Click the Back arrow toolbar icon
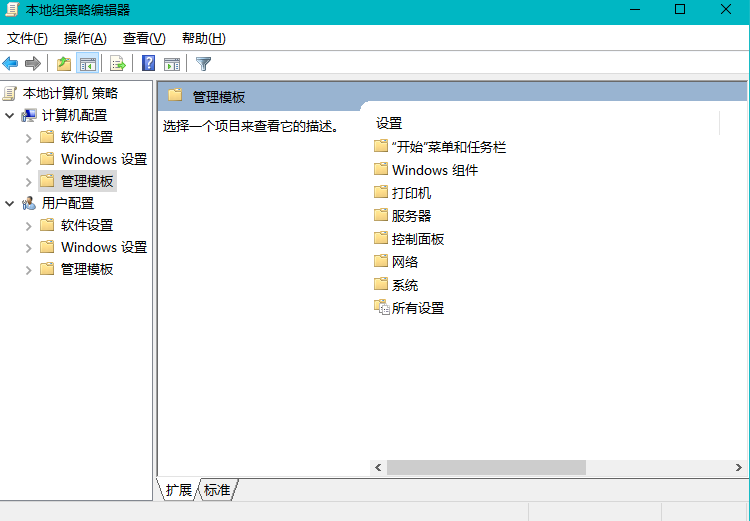 (10, 63)
